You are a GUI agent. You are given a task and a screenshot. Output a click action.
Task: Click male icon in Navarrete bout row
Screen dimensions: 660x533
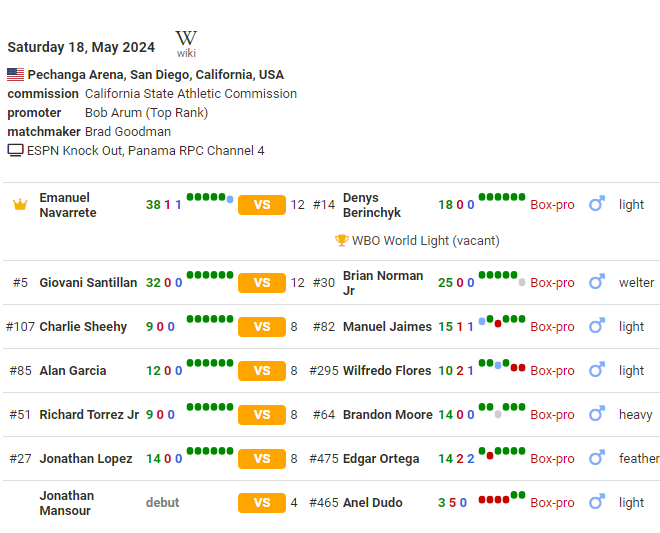click(597, 205)
